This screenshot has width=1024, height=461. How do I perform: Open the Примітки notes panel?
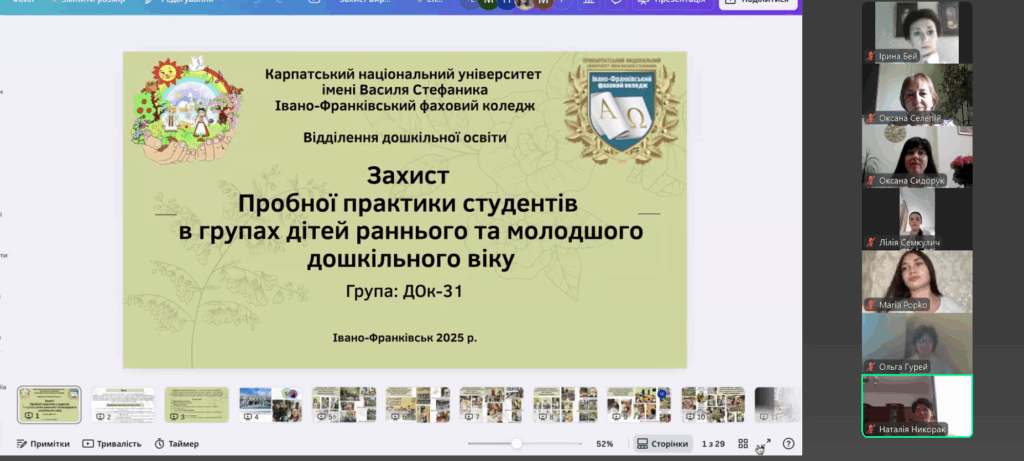point(43,444)
